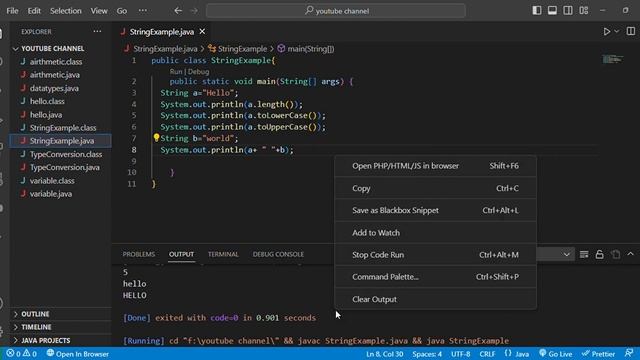Toggle output scroll lock icon
640x360 pixels.
(599, 254)
